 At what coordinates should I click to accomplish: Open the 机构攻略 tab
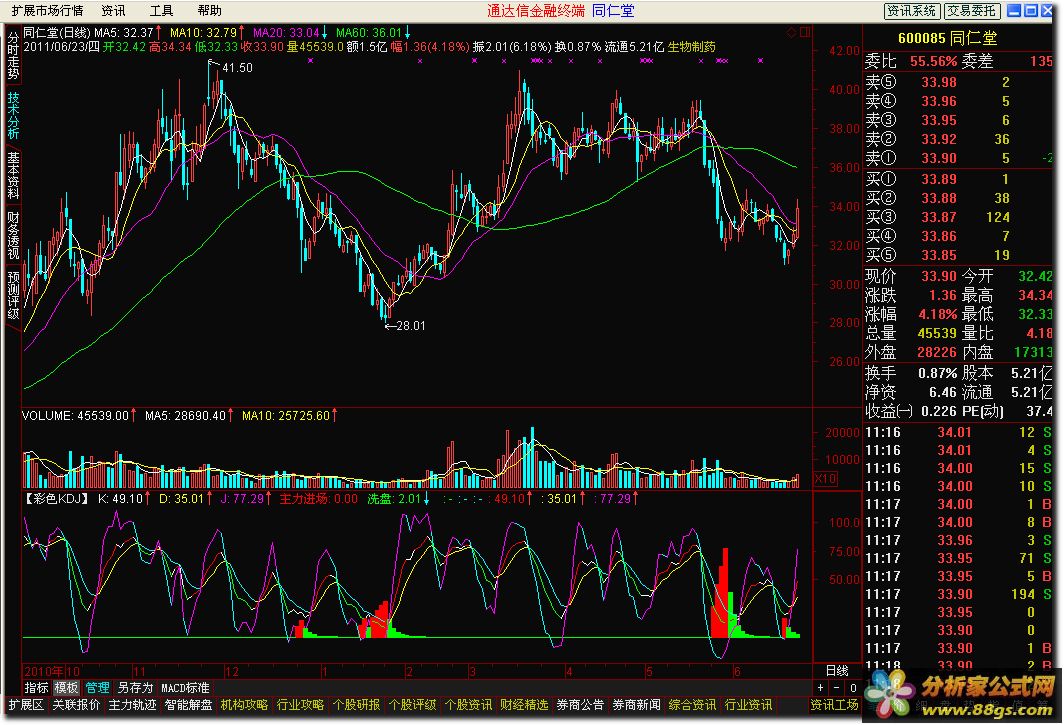point(244,705)
